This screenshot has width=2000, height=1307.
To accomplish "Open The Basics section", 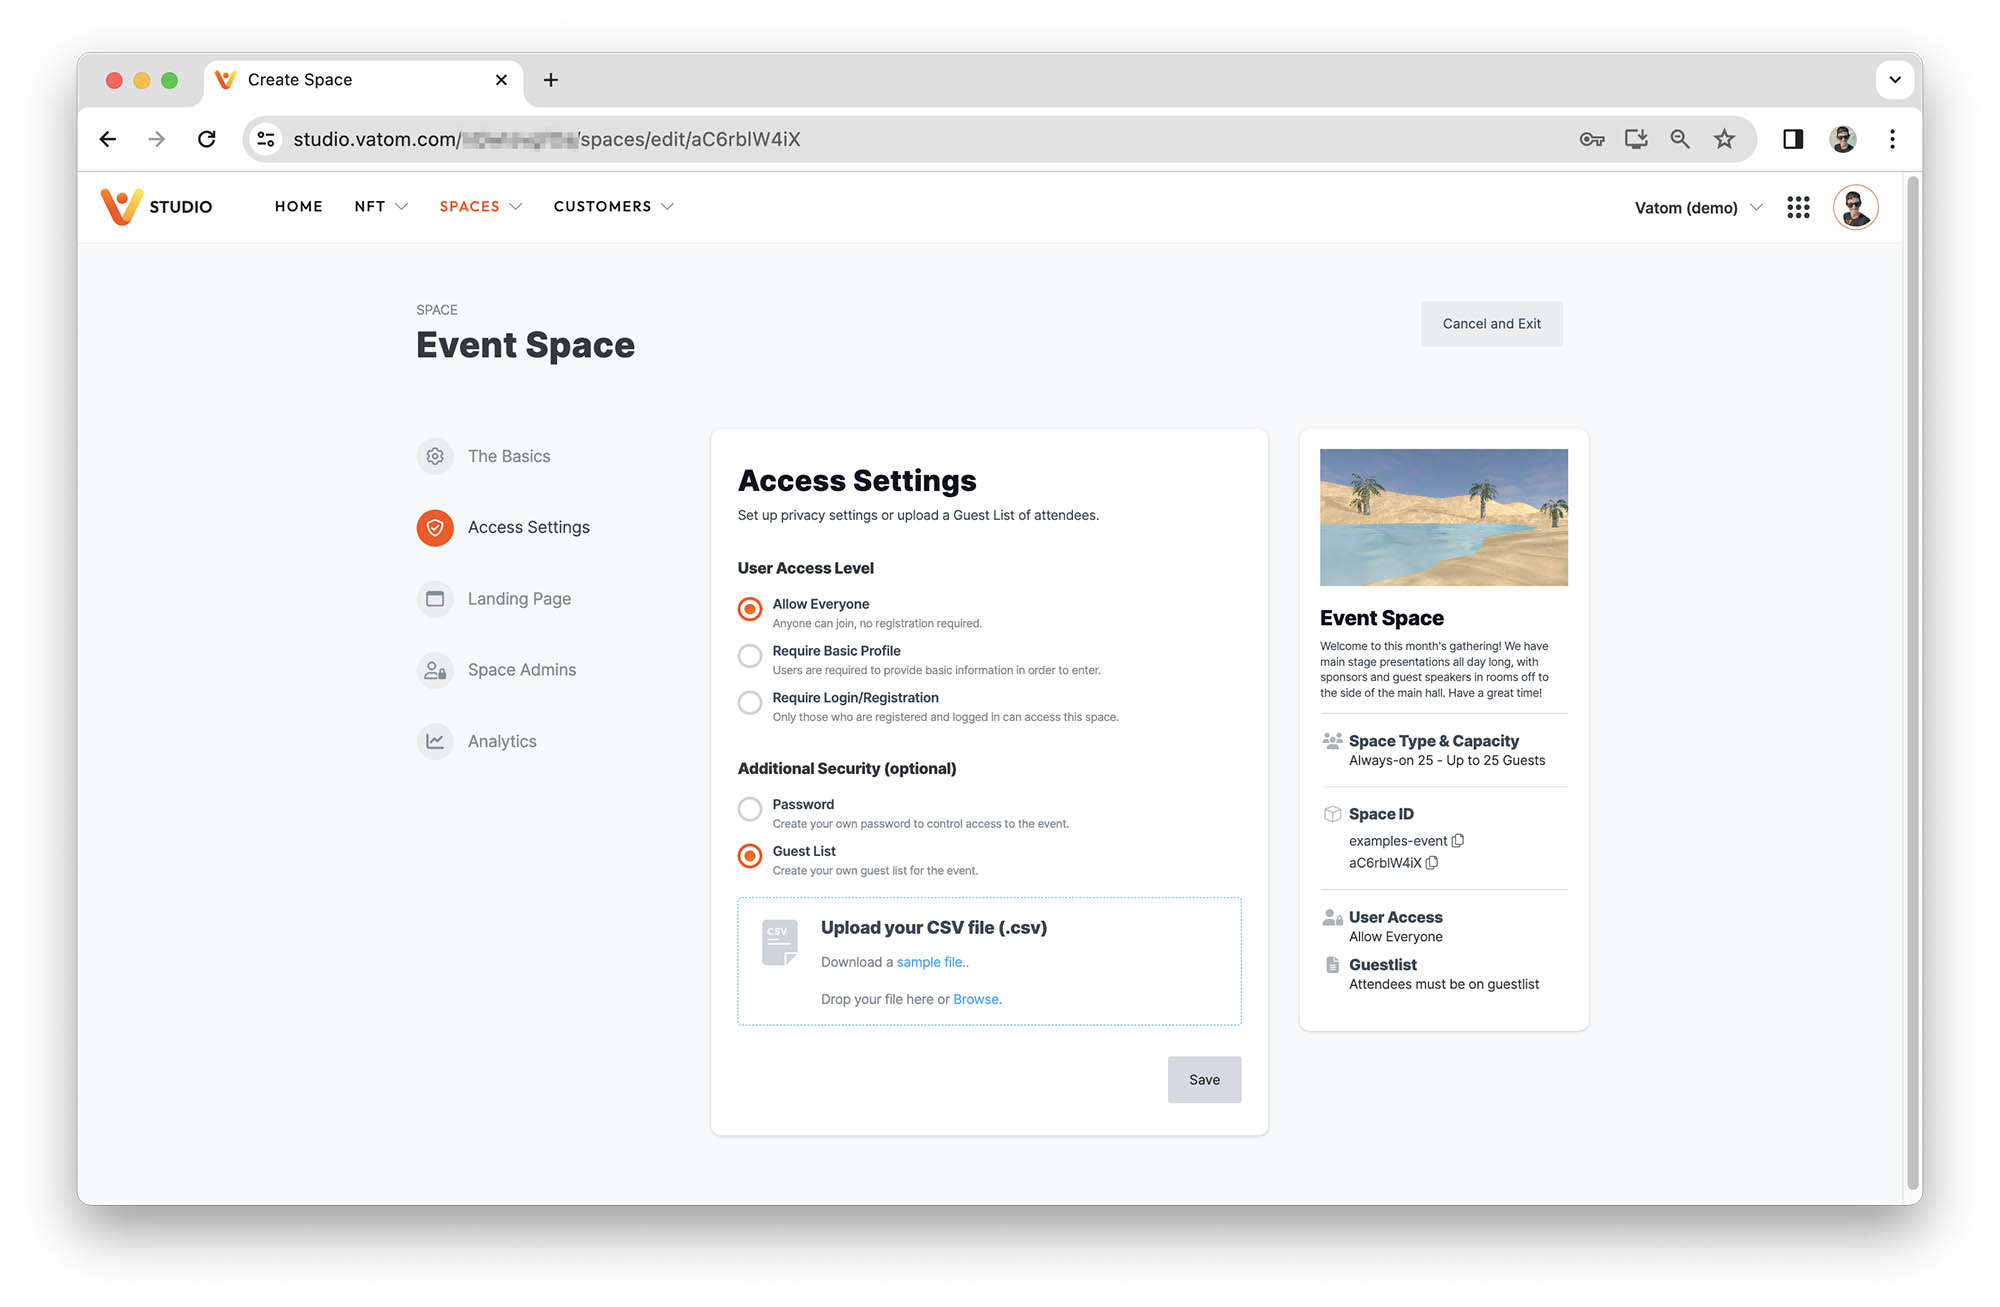I will coord(484,456).
